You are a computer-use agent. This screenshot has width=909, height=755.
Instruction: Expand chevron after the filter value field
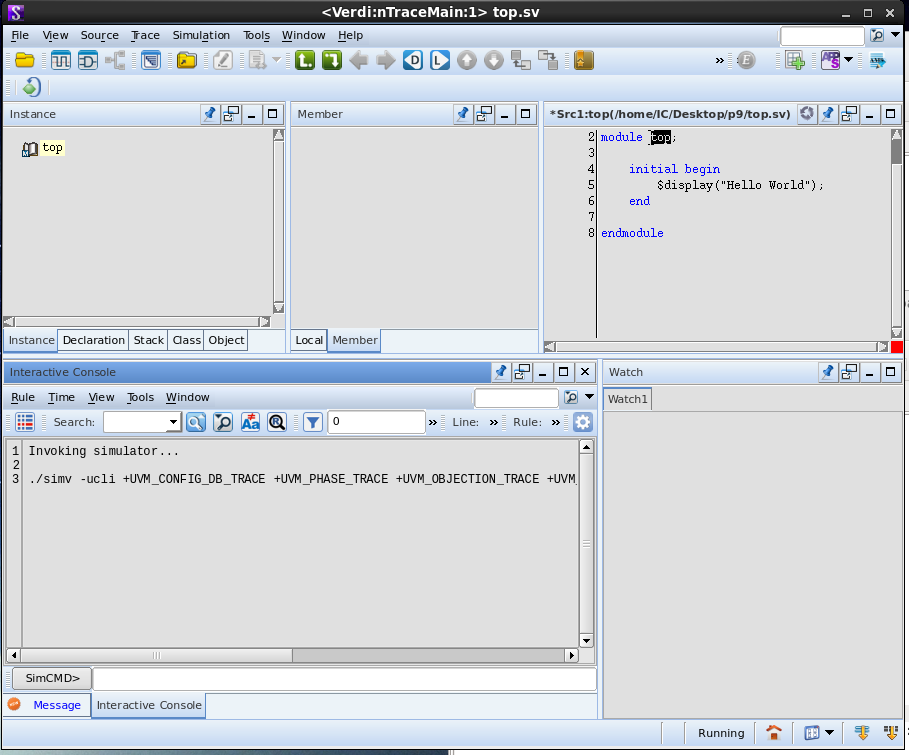432,422
